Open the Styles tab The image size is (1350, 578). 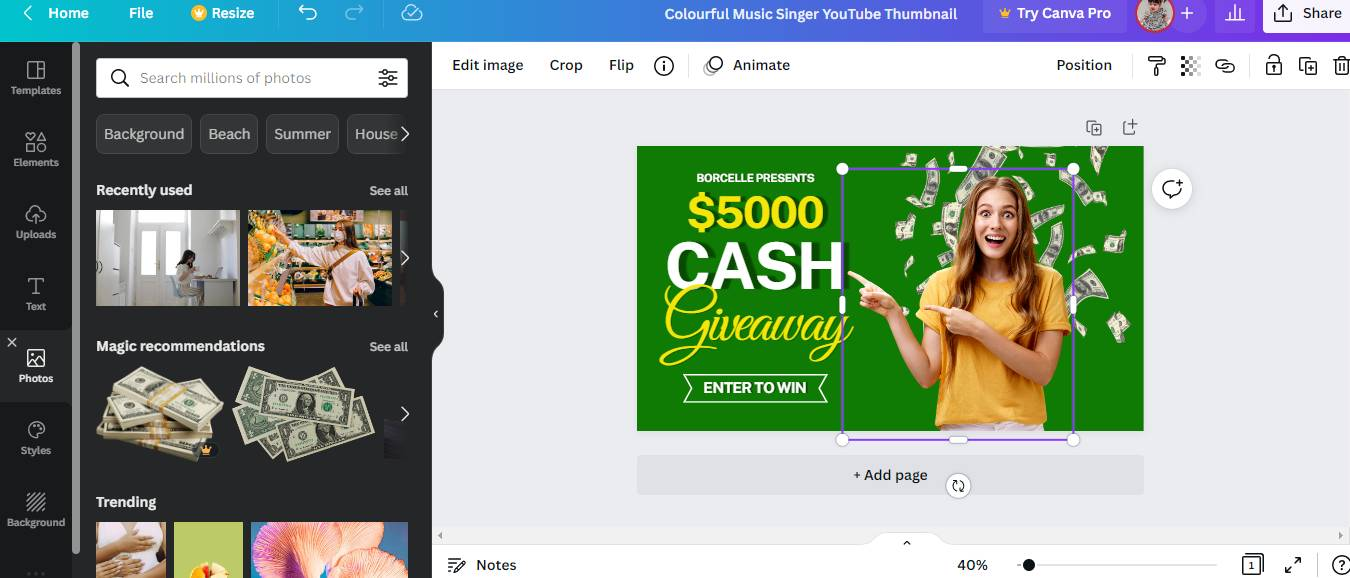(x=36, y=437)
